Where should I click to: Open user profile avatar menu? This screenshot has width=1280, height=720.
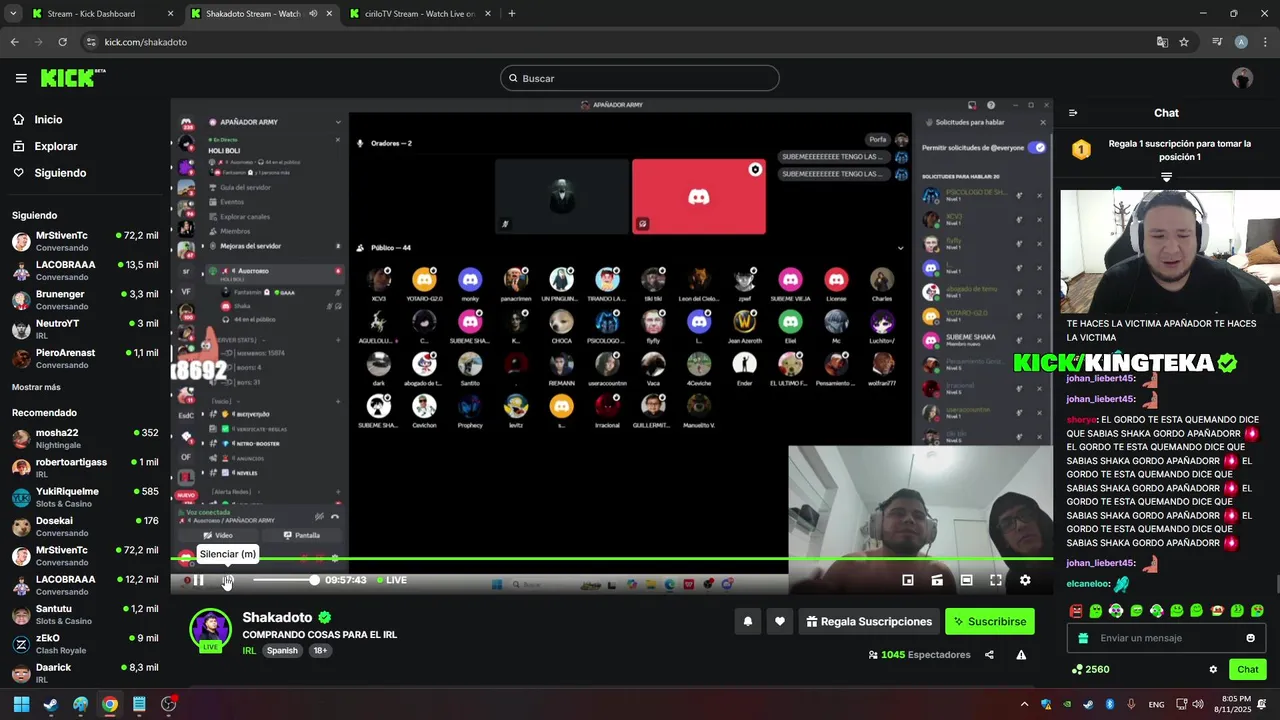coord(1243,78)
